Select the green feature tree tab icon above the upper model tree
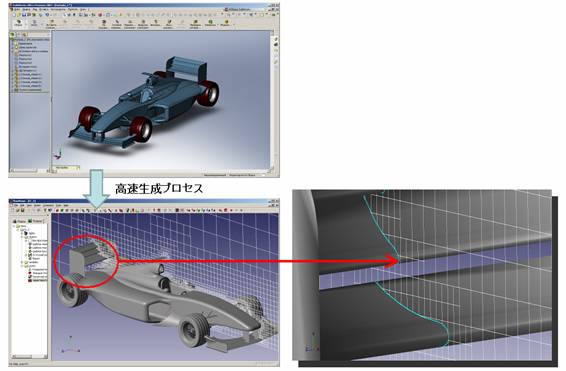This screenshot has width=566, height=371. 12,34
